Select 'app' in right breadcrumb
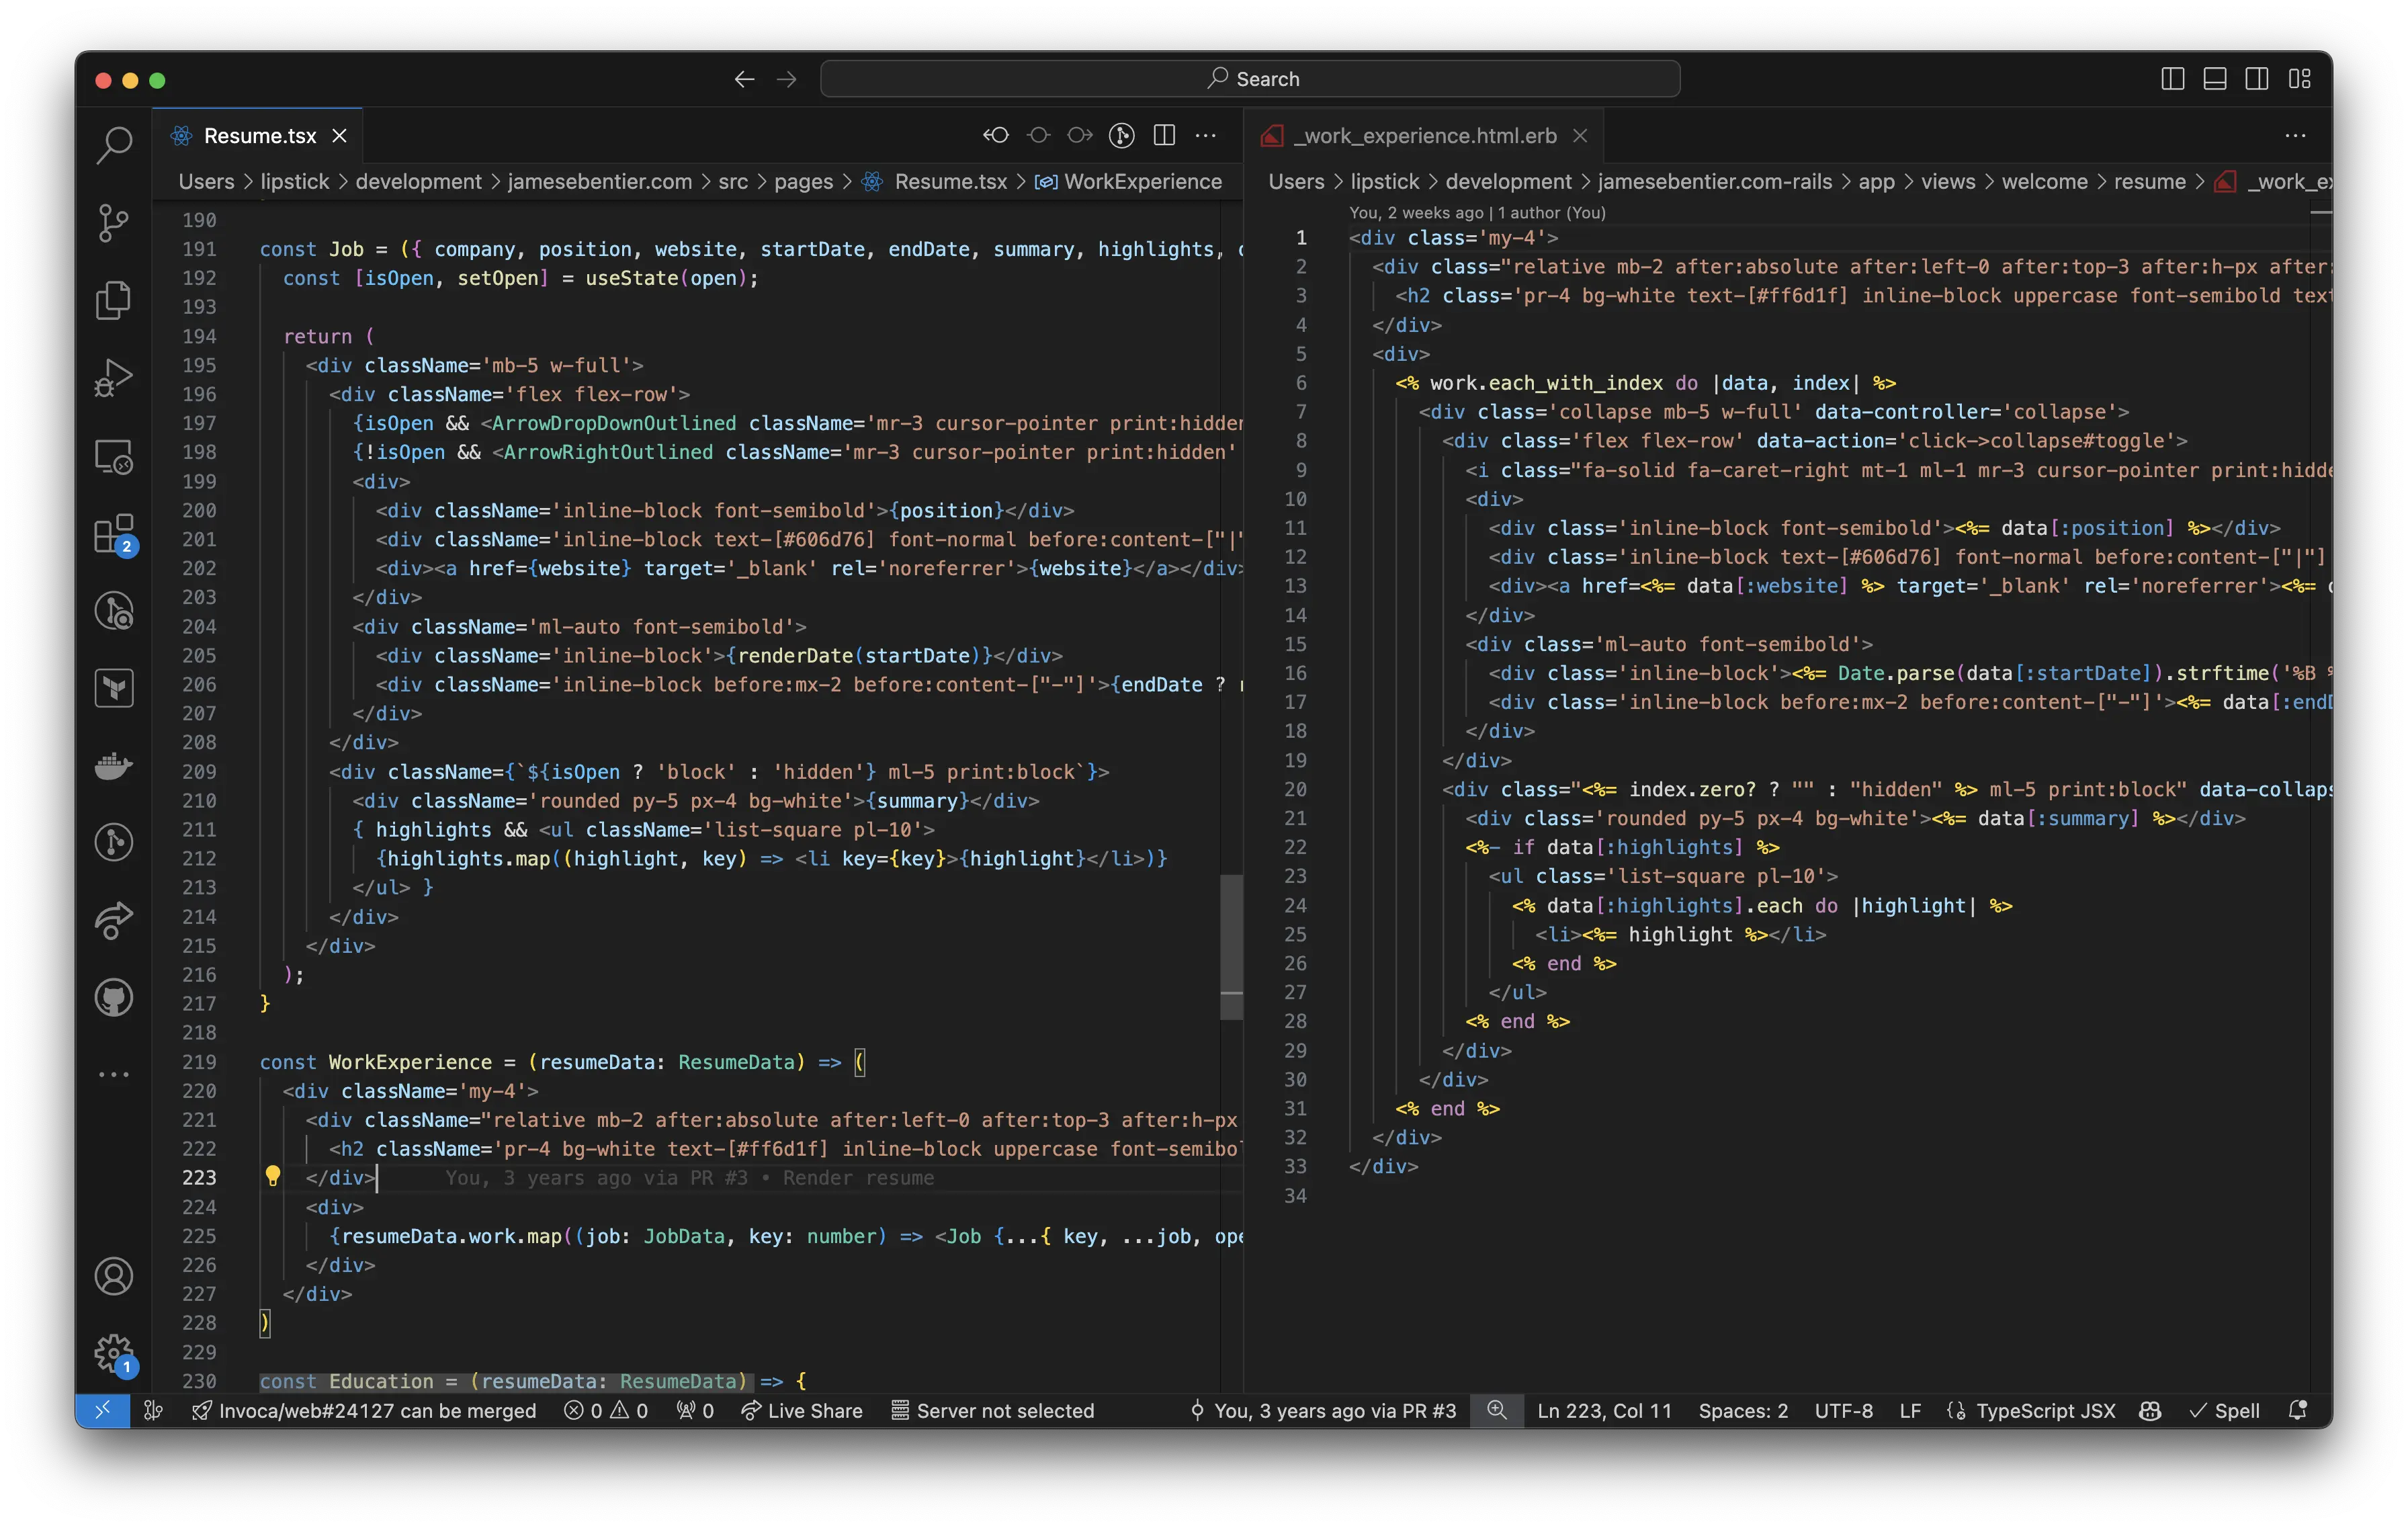 click(x=1876, y=181)
